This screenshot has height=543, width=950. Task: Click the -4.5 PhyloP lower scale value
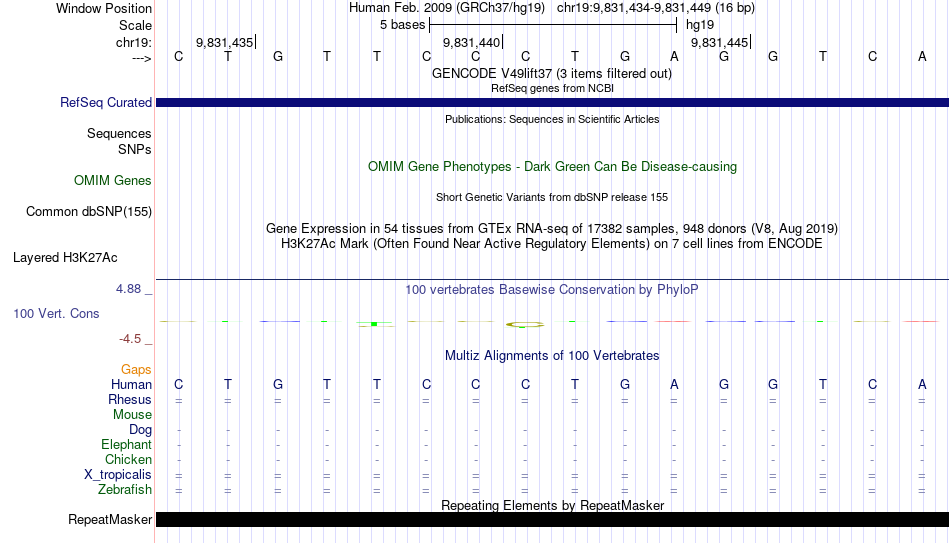[130, 339]
